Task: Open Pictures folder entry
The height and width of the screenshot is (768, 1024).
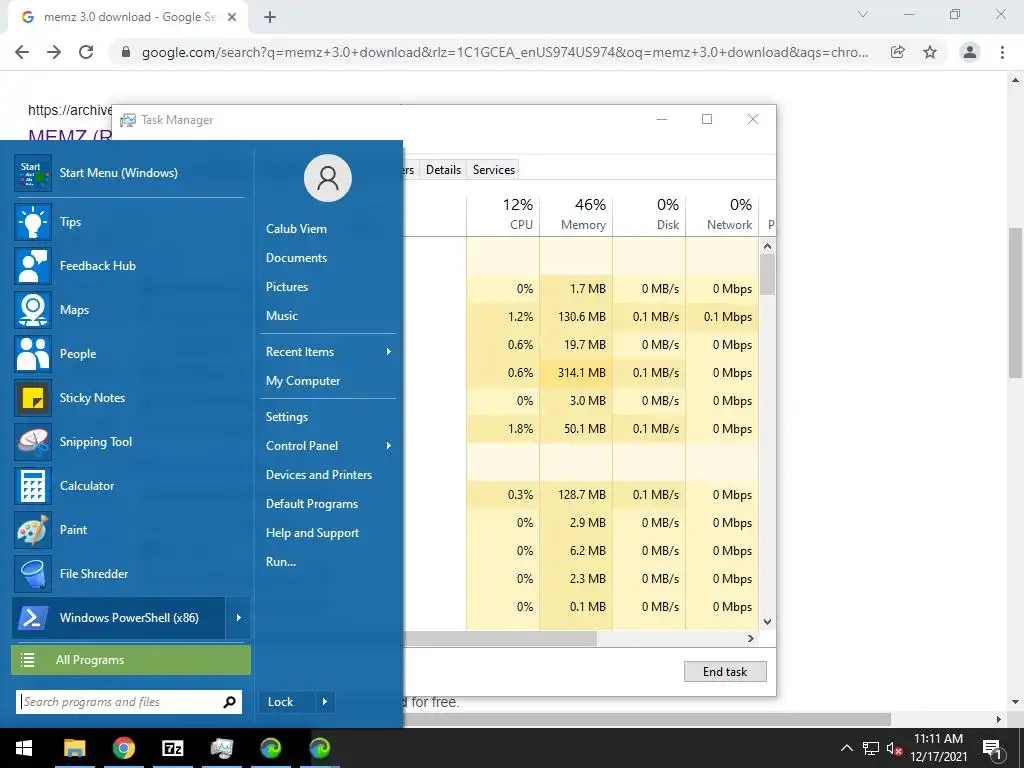Action: [x=287, y=287]
